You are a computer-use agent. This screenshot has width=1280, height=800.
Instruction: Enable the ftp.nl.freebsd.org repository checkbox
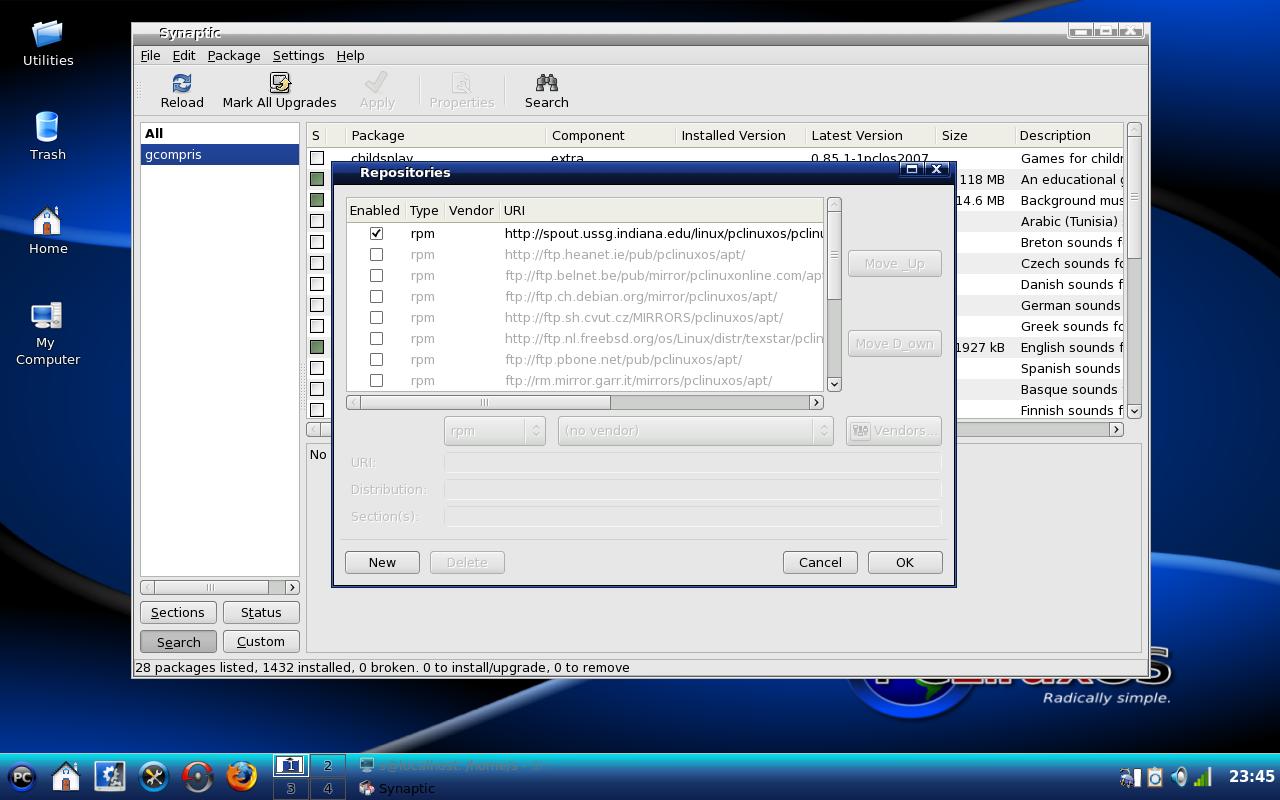click(x=376, y=338)
